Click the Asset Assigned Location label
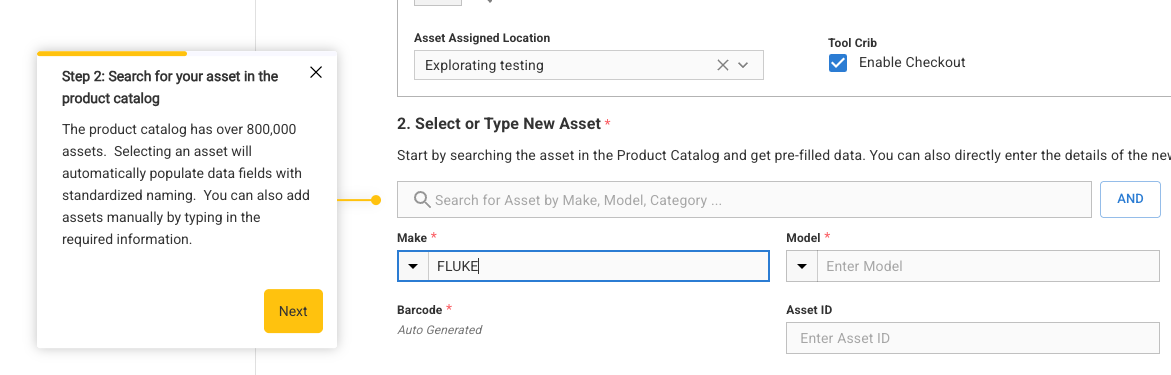1171x375 pixels. point(482,38)
